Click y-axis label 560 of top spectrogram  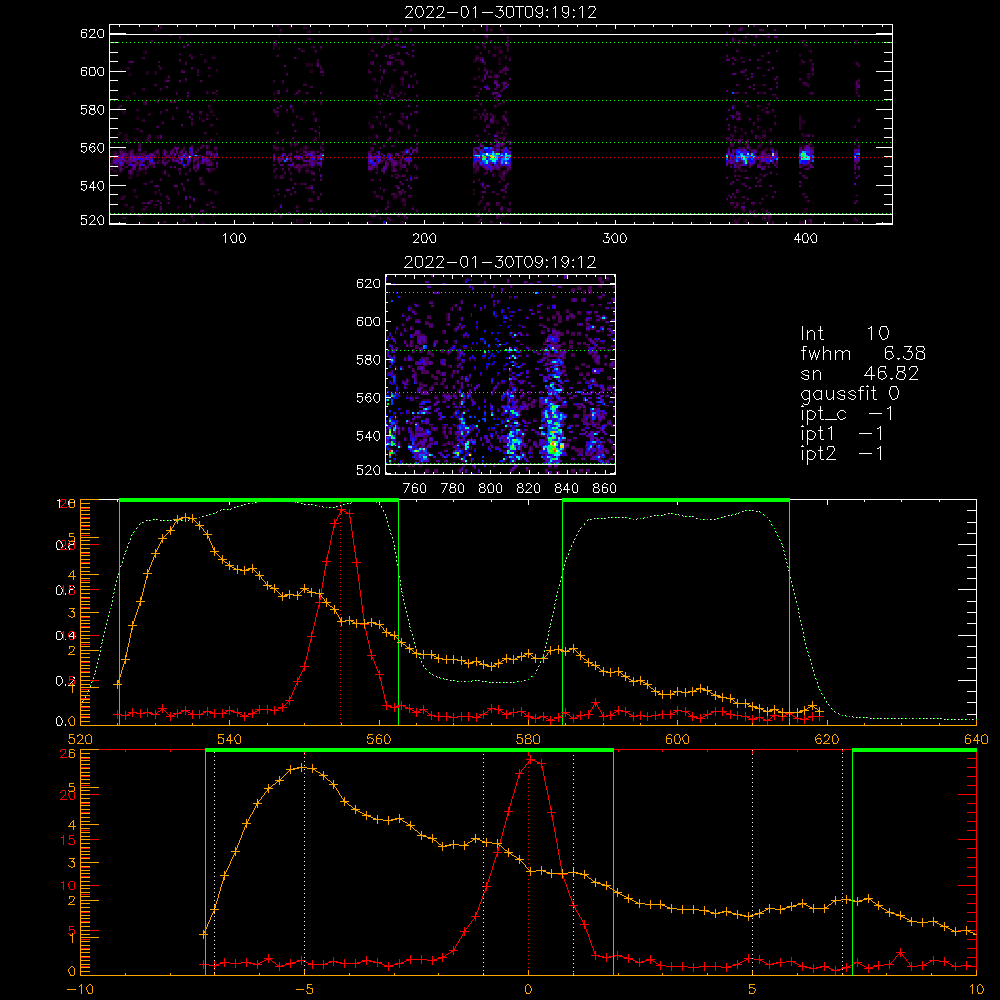tap(92, 147)
